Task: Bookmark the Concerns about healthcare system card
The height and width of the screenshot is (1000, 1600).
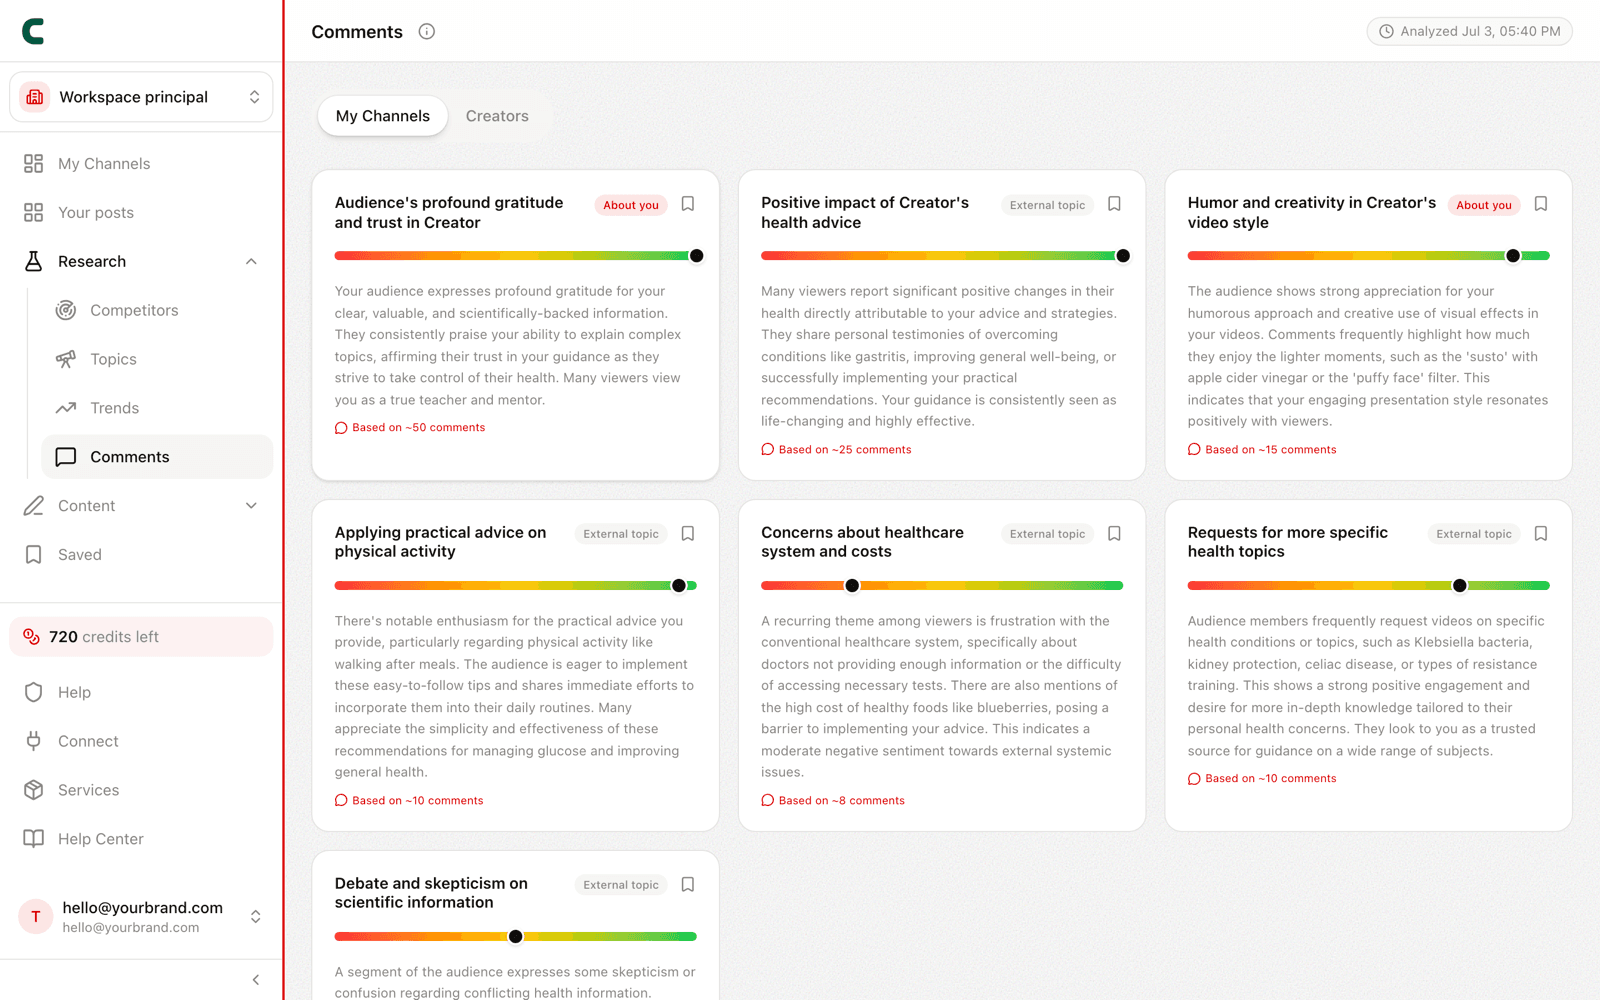Action: [x=1114, y=534]
